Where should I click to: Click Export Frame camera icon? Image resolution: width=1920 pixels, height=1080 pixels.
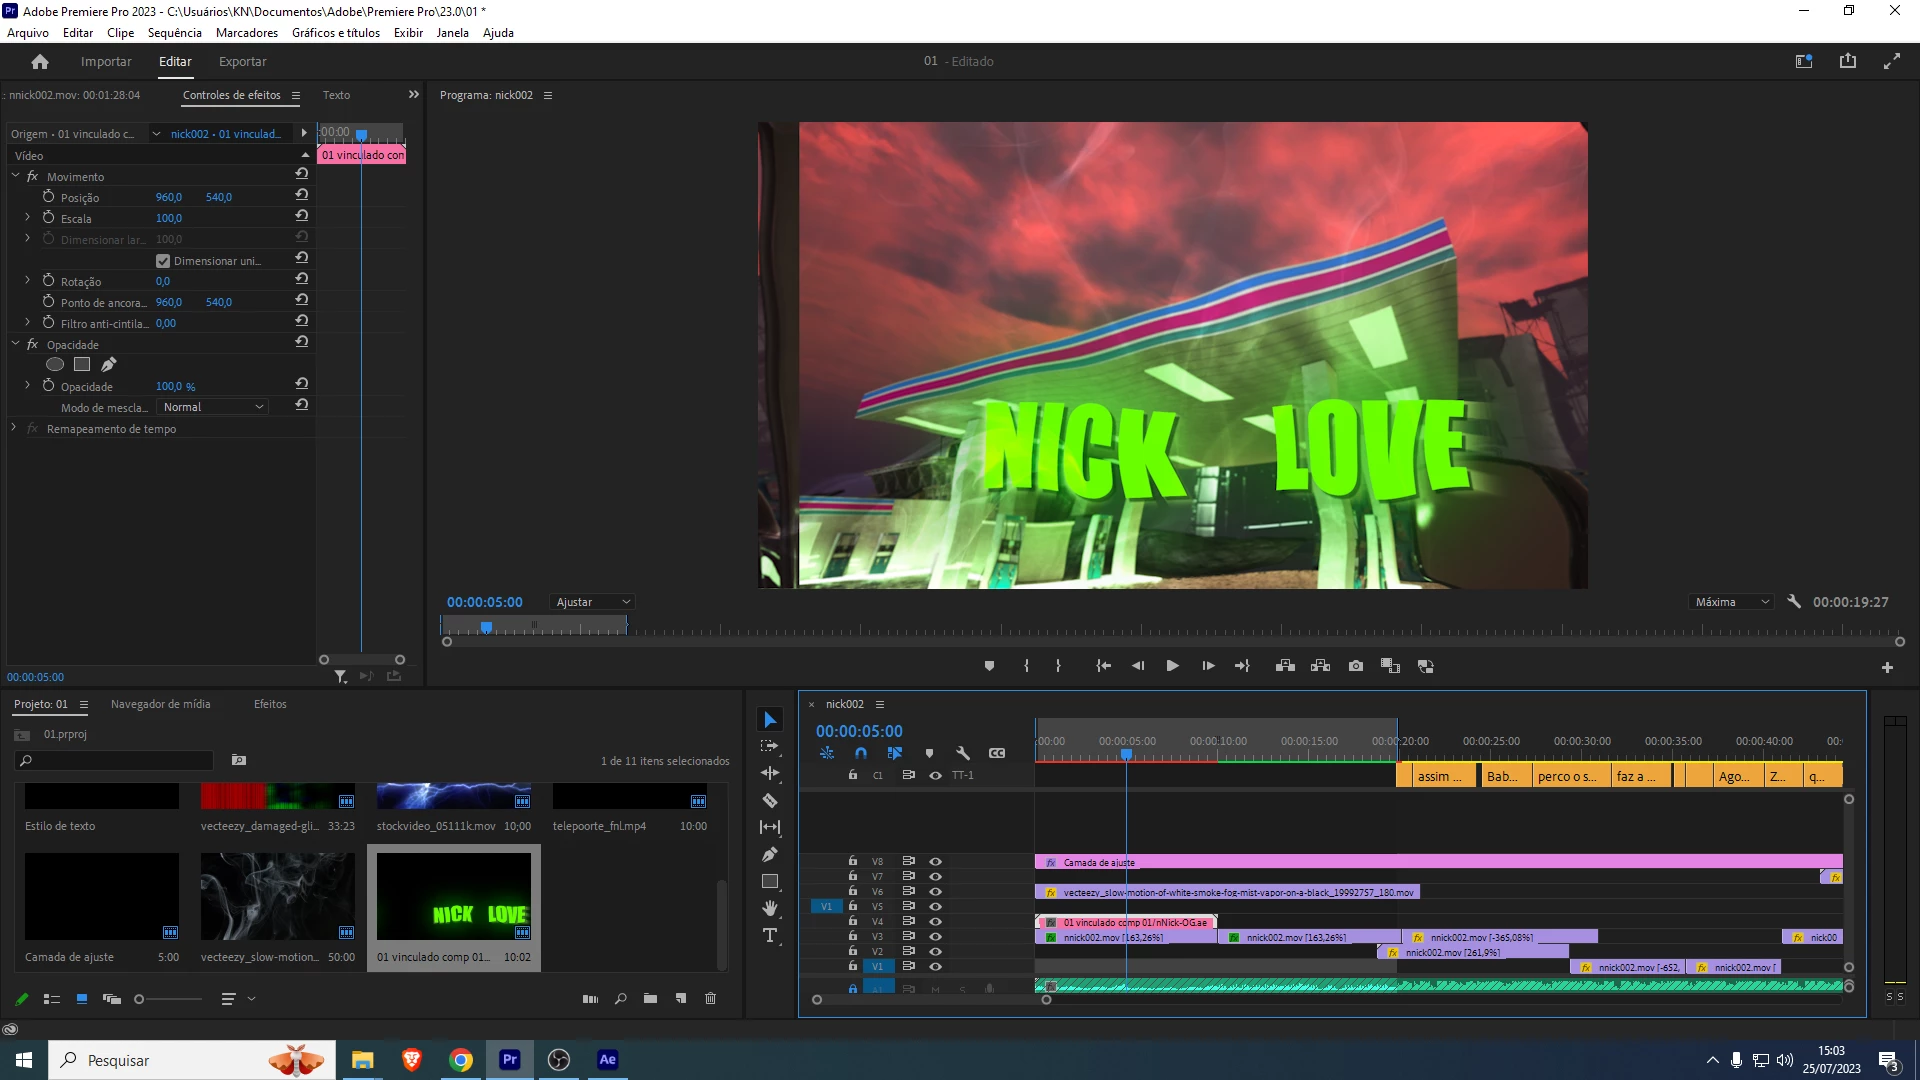pyautogui.click(x=1355, y=666)
